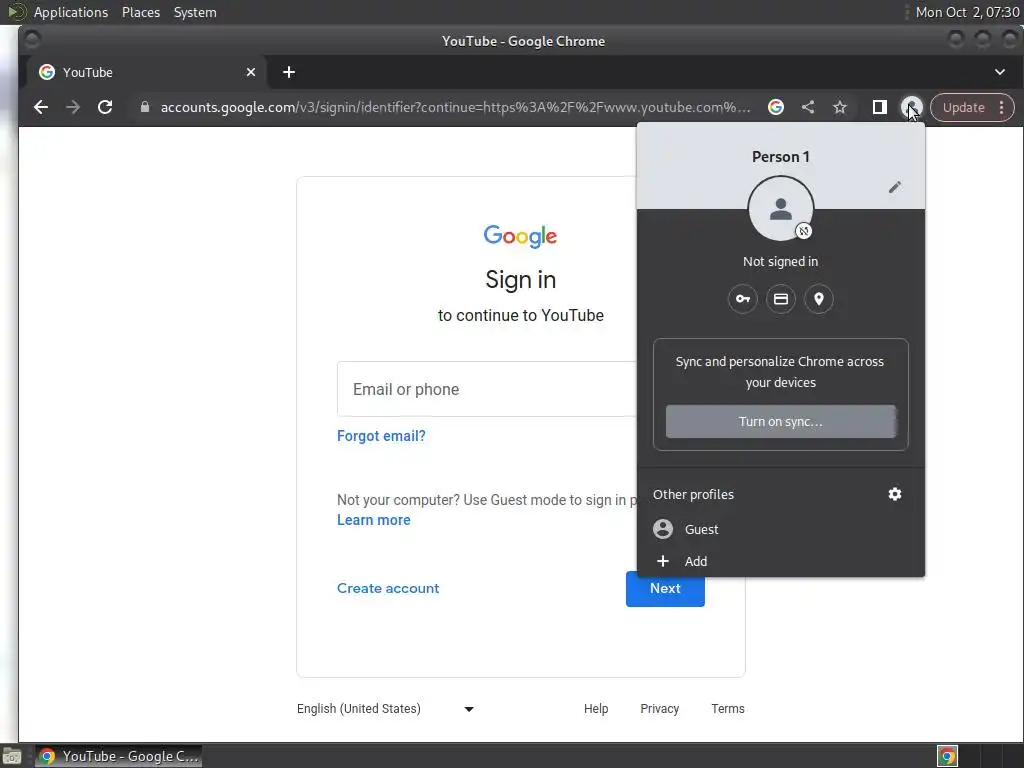Click the Person 1 profile avatar picture
Viewport: 1024px width, 768px height.
click(x=780, y=209)
